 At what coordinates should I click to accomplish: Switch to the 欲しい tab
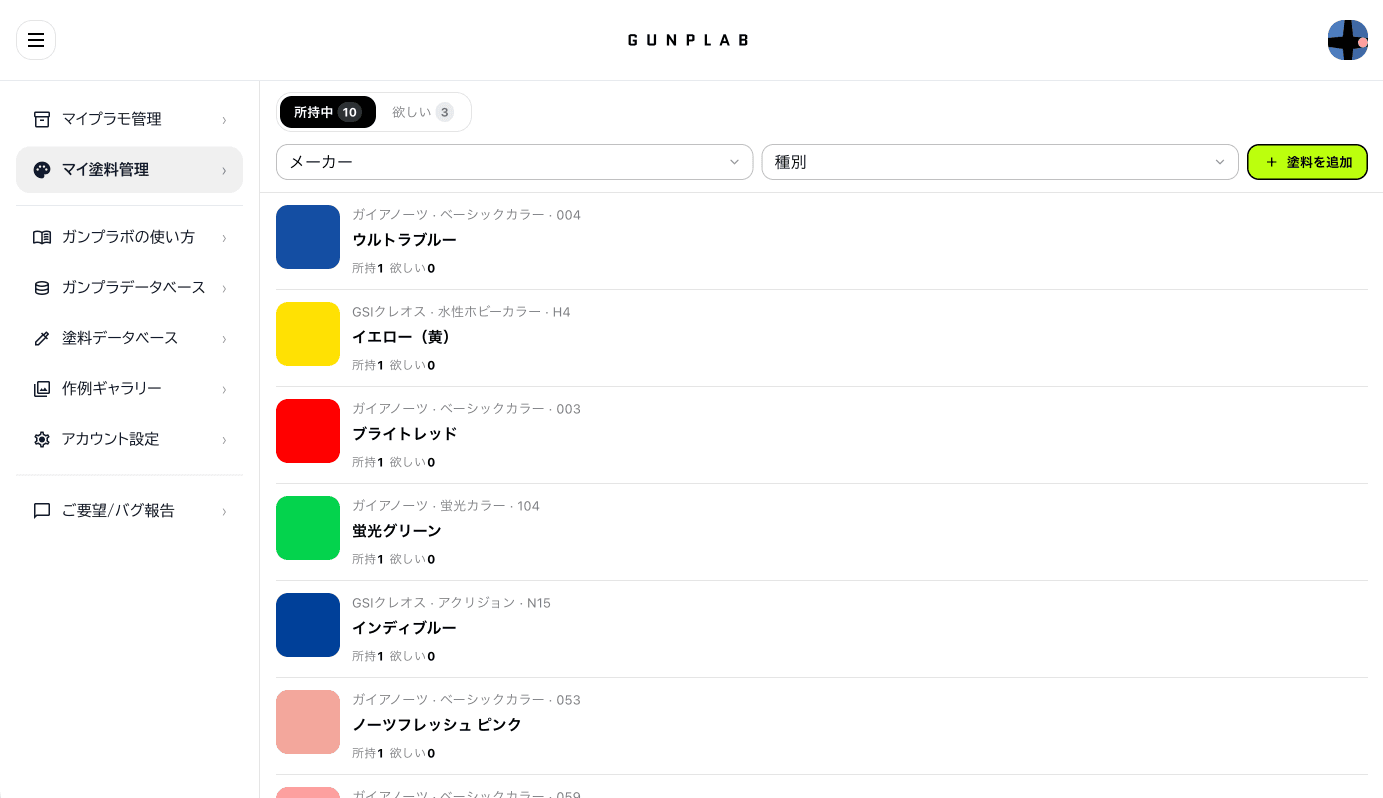[x=422, y=112]
